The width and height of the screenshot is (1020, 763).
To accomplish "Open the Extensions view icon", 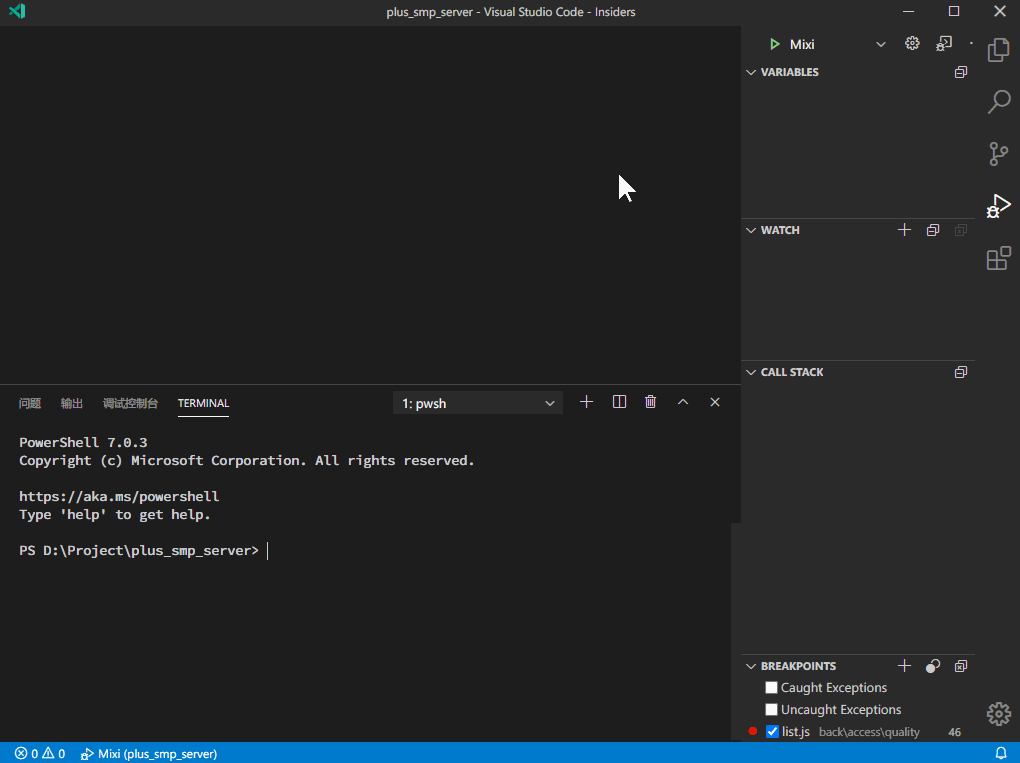I will (999, 258).
